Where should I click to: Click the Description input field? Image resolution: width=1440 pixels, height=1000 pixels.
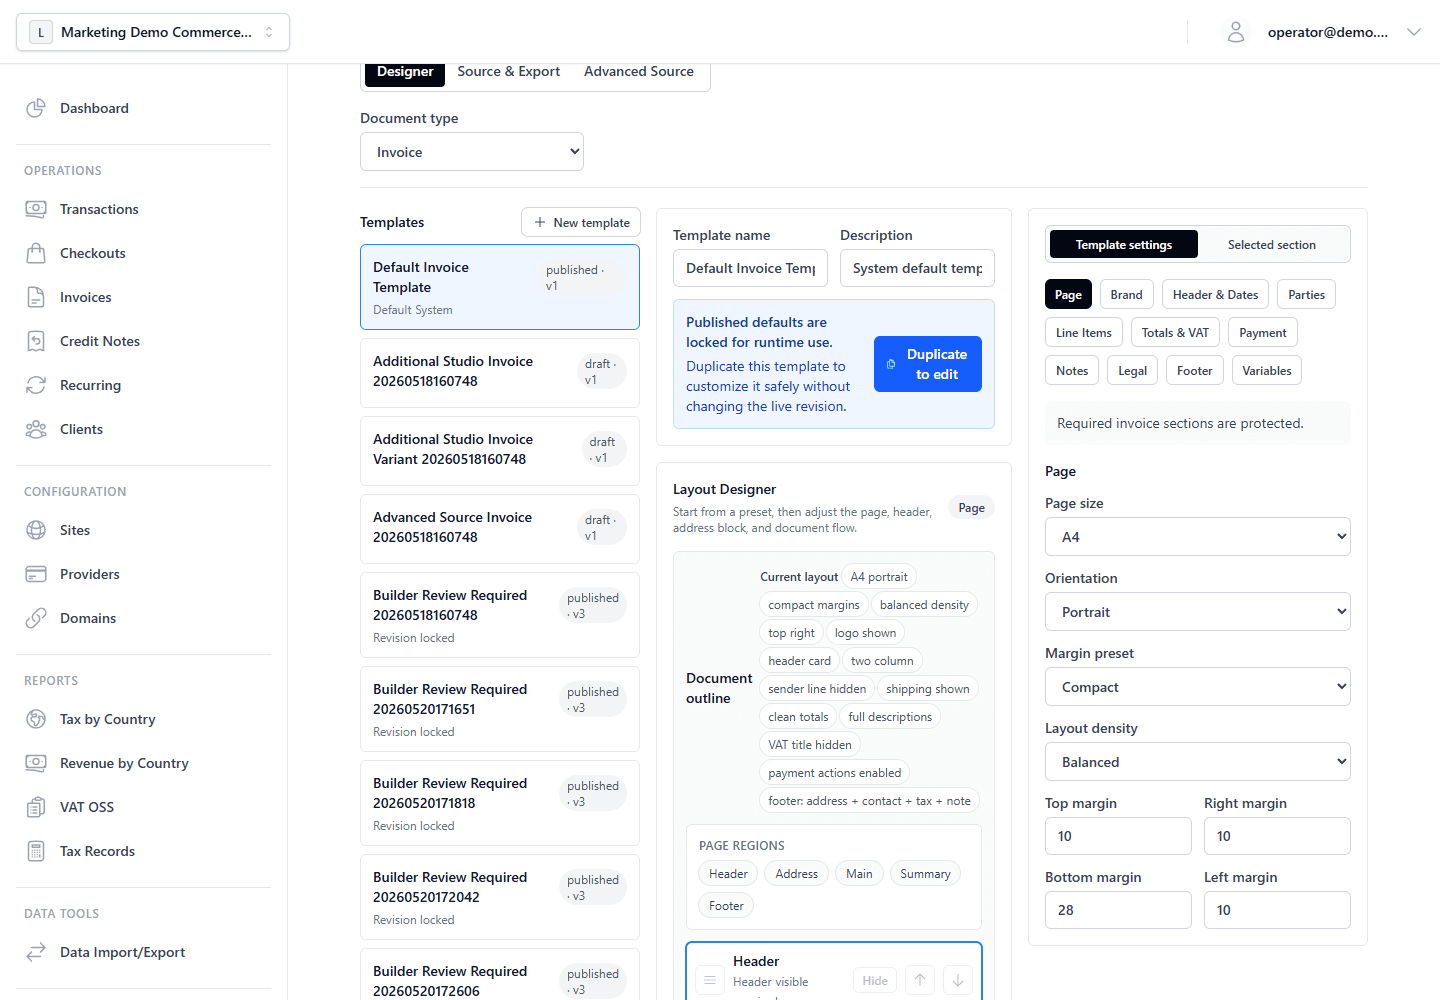coord(917,268)
